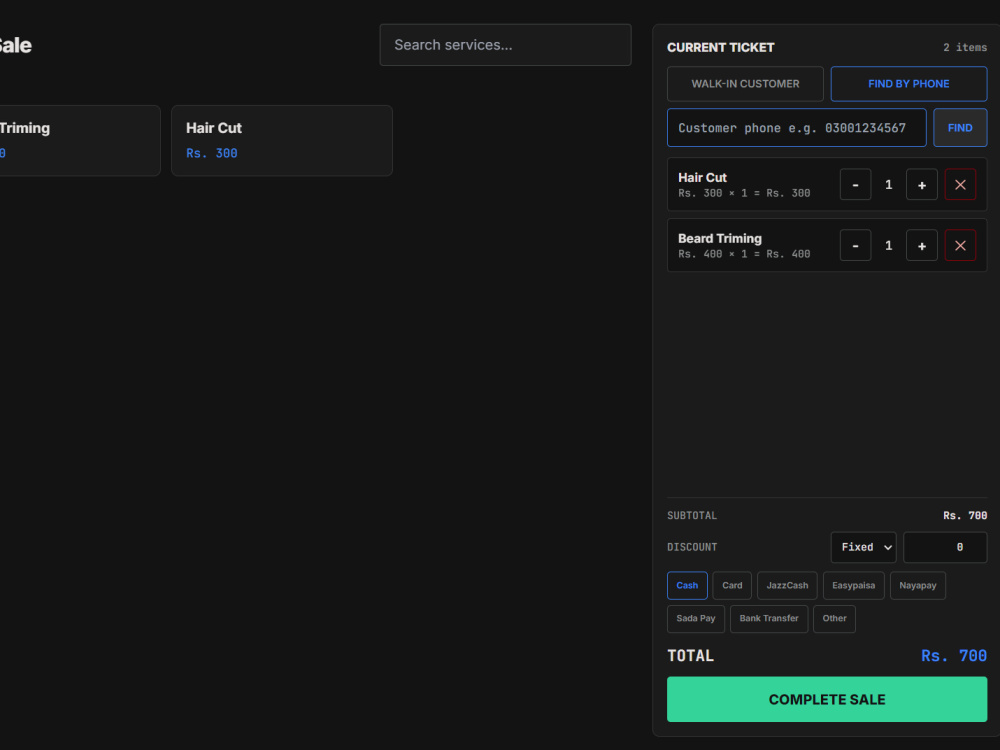Click 'Rs. 300 × 1 = Rs. 300' line
The width and height of the screenshot is (1000, 750).
click(744, 193)
